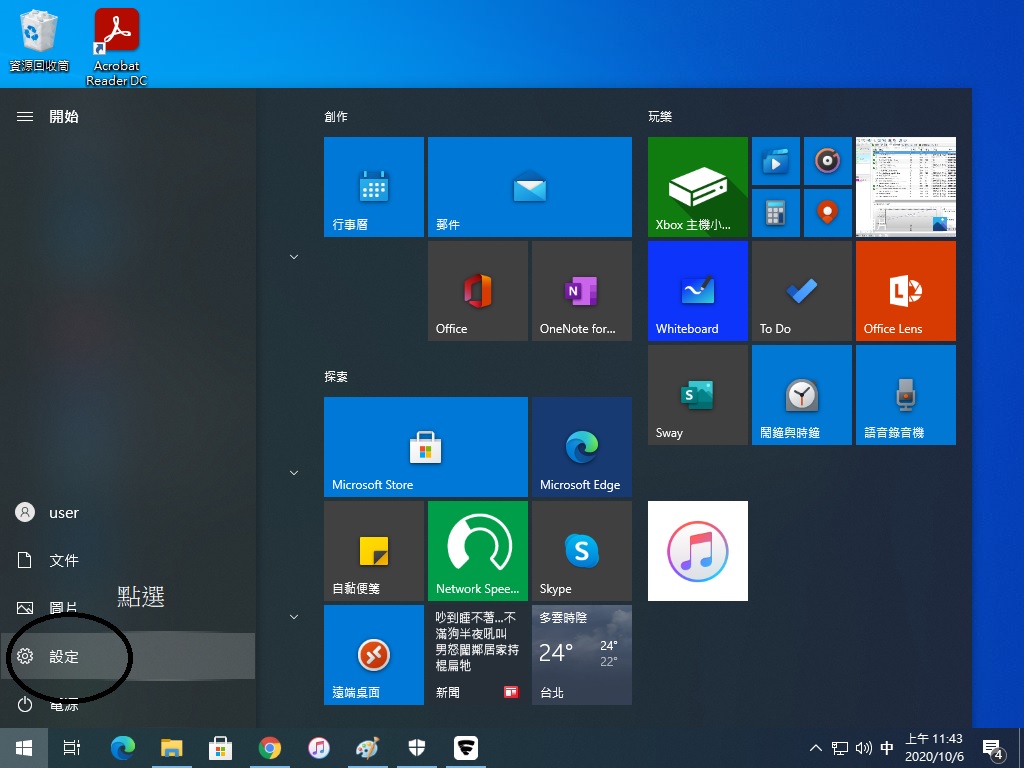Open the 台北 weather tile

coord(582,655)
